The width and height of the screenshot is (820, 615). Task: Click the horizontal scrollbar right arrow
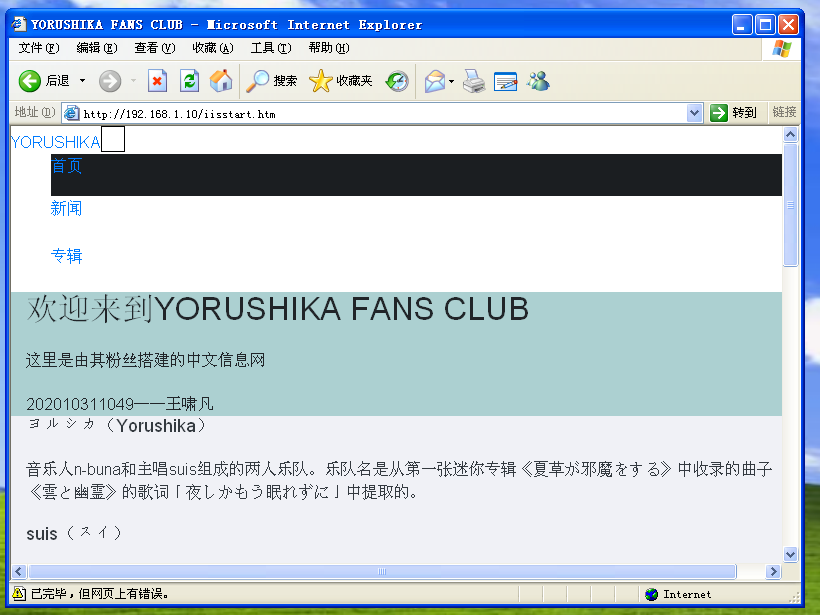point(773,572)
